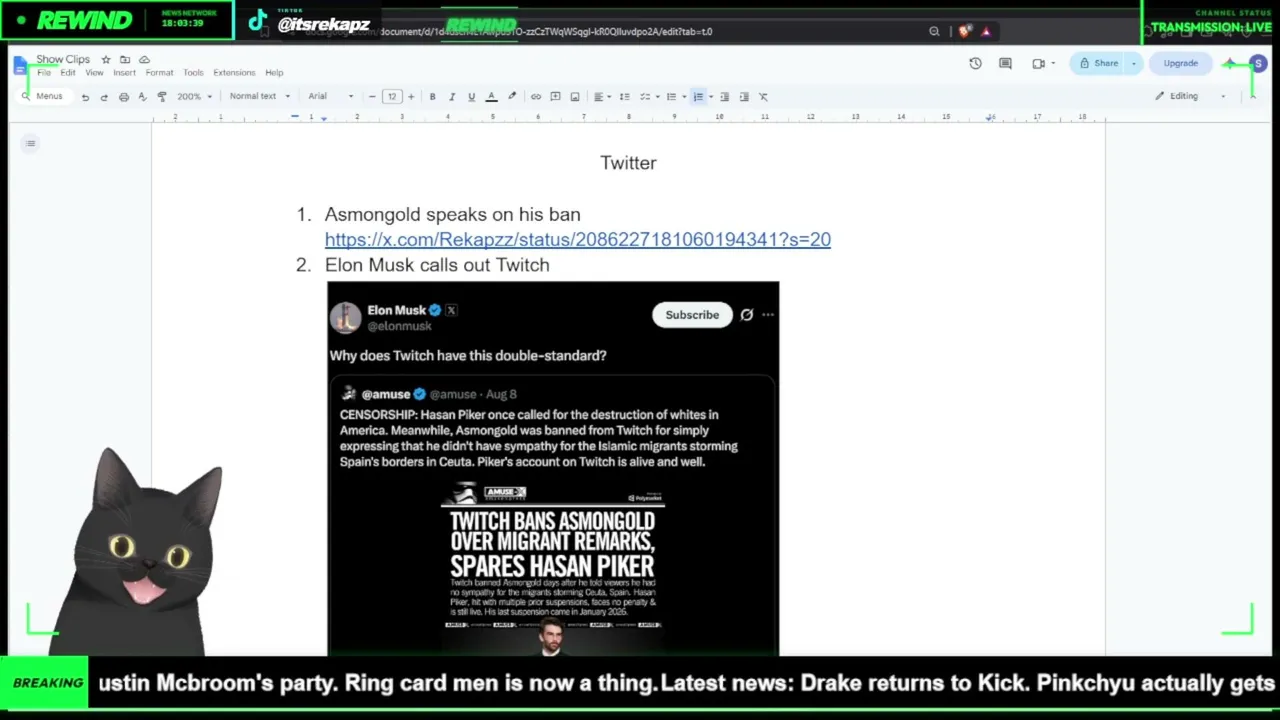This screenshot has height=720, width=1280.
Task: Set the font size field value
Action: (x=391, y=97)
